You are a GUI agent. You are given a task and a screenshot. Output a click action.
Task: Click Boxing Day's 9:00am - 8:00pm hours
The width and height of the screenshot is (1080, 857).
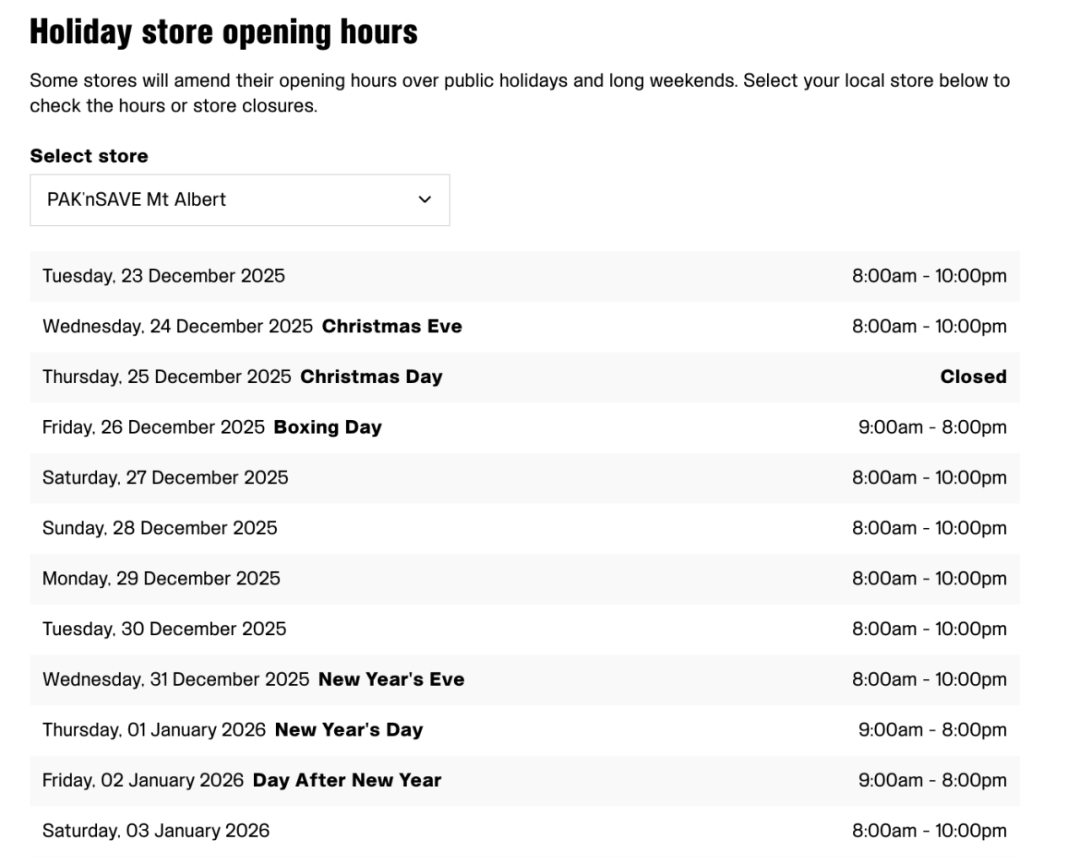(x=932, y=427)
